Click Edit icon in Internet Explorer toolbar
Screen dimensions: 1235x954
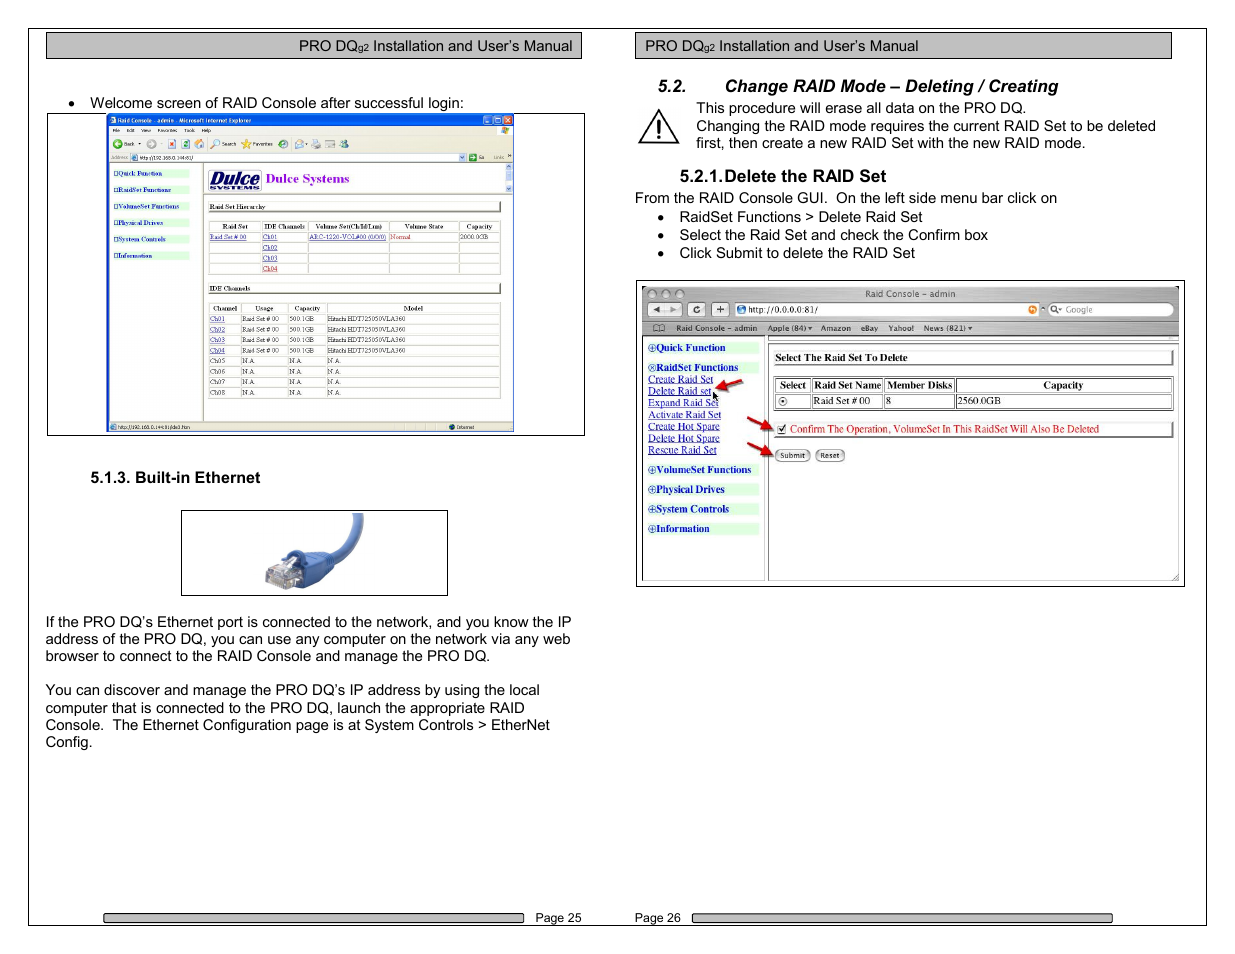click(x=330, y=144)
